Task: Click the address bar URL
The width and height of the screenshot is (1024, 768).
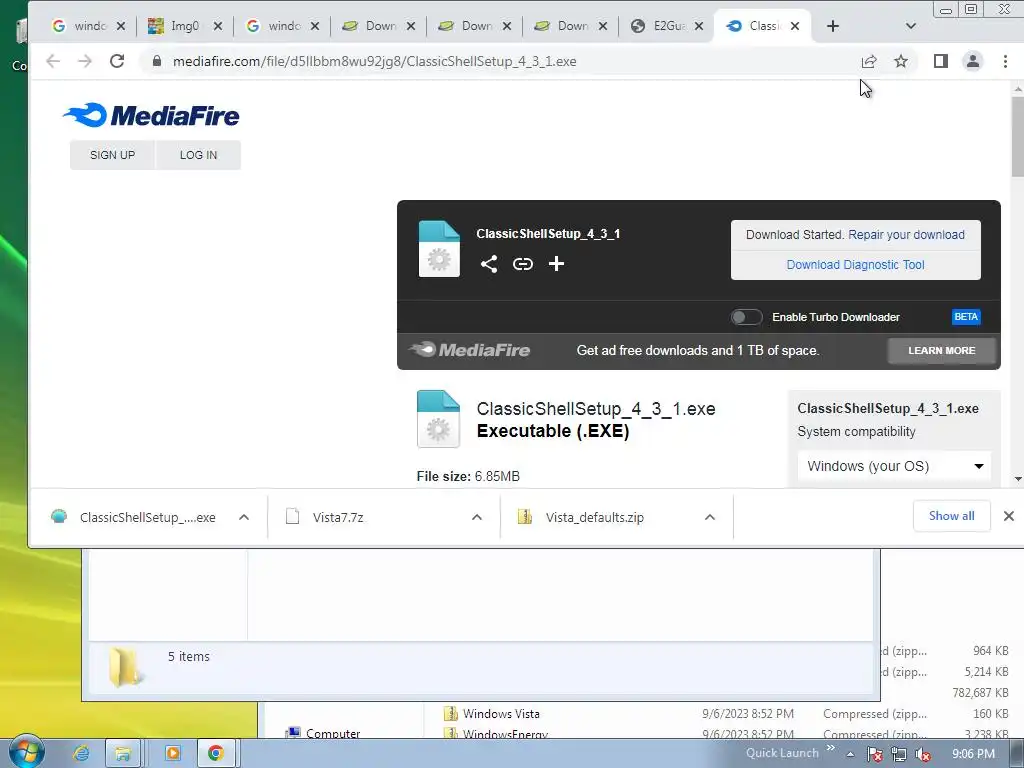Action: (x=374, y=61)
